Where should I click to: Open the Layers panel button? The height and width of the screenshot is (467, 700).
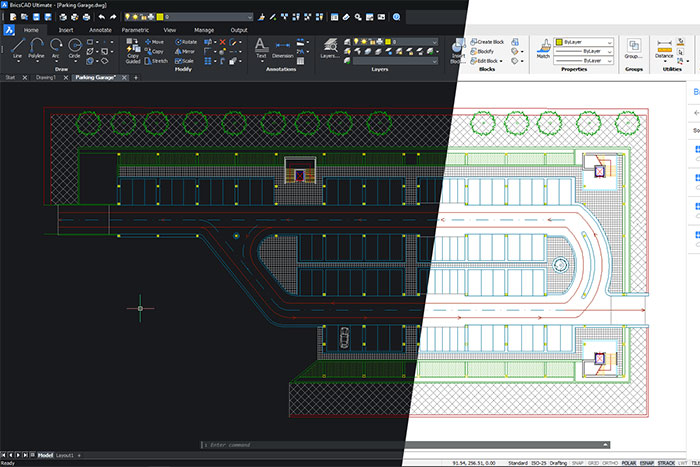point(330,48)
